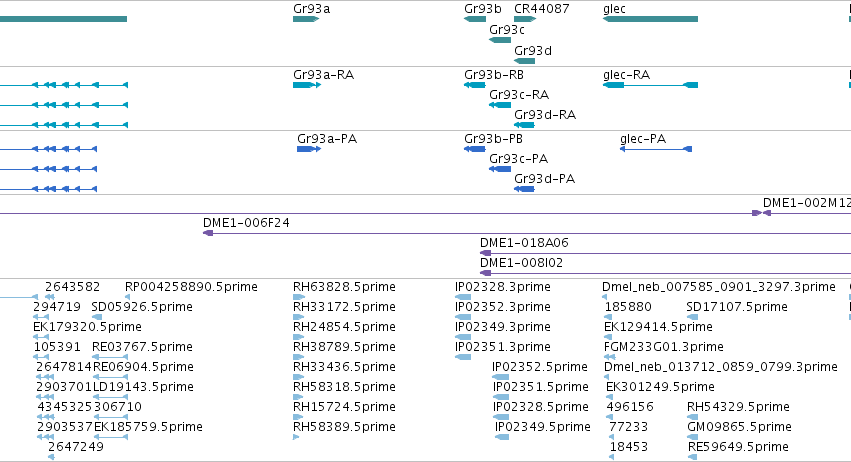Select the DME1-018A06 clone arrowhead
The image size is (851, 462).
tap(485, 253)
